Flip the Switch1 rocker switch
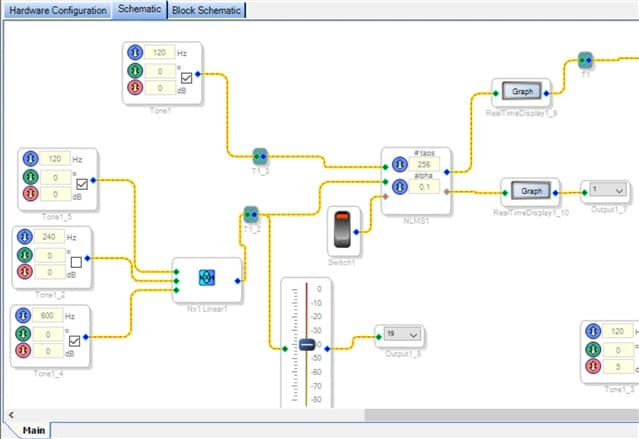The width and height of the screenshot is (639, 439). (x=342, y=229)
